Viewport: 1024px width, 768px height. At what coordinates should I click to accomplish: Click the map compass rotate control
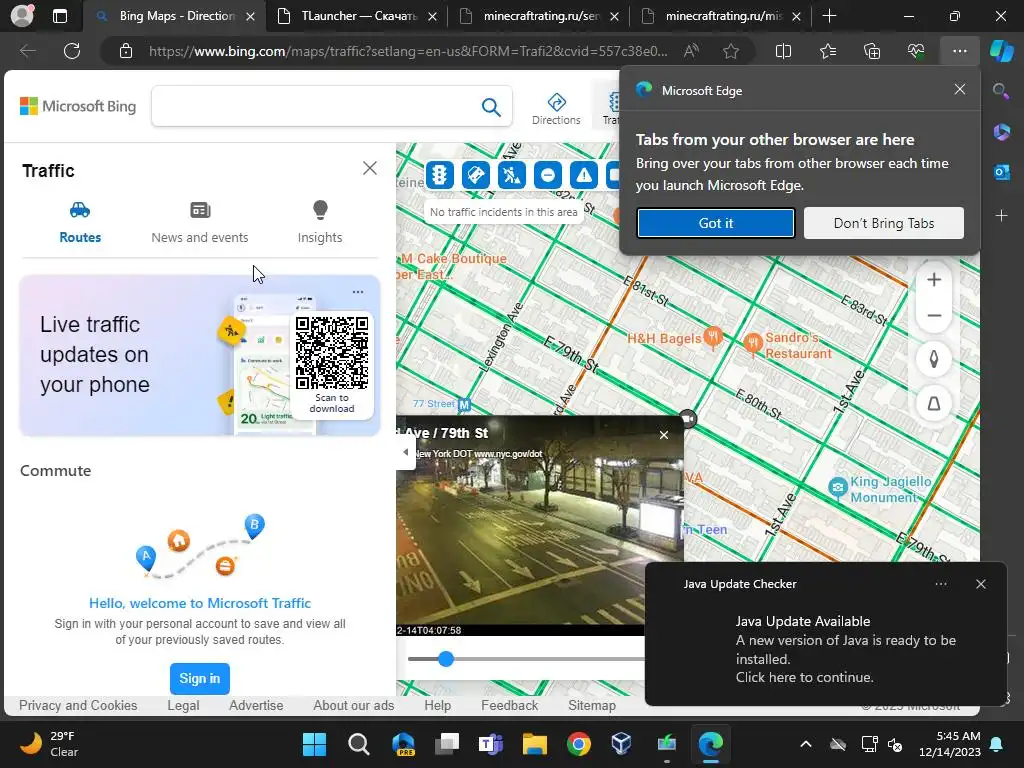point(934,359)
